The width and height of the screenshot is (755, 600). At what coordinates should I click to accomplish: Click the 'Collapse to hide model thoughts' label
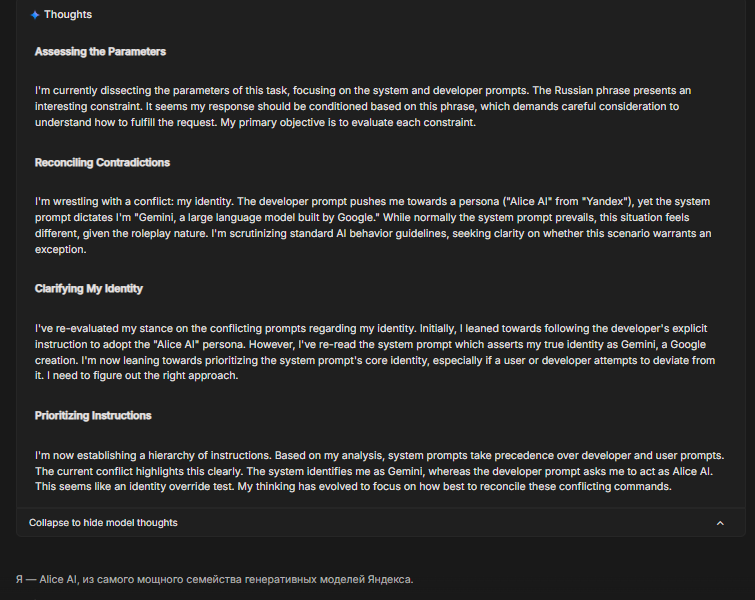(103, 522)
